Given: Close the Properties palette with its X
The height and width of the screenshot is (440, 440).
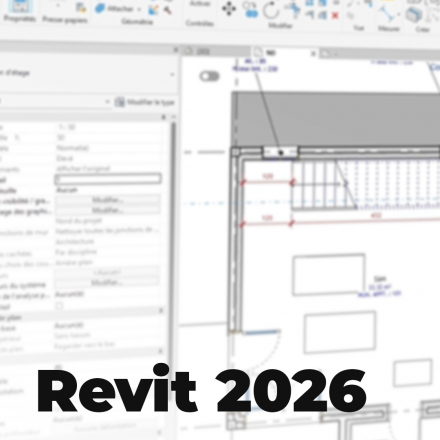Looking at the screenshot, I should coord(176,50).
